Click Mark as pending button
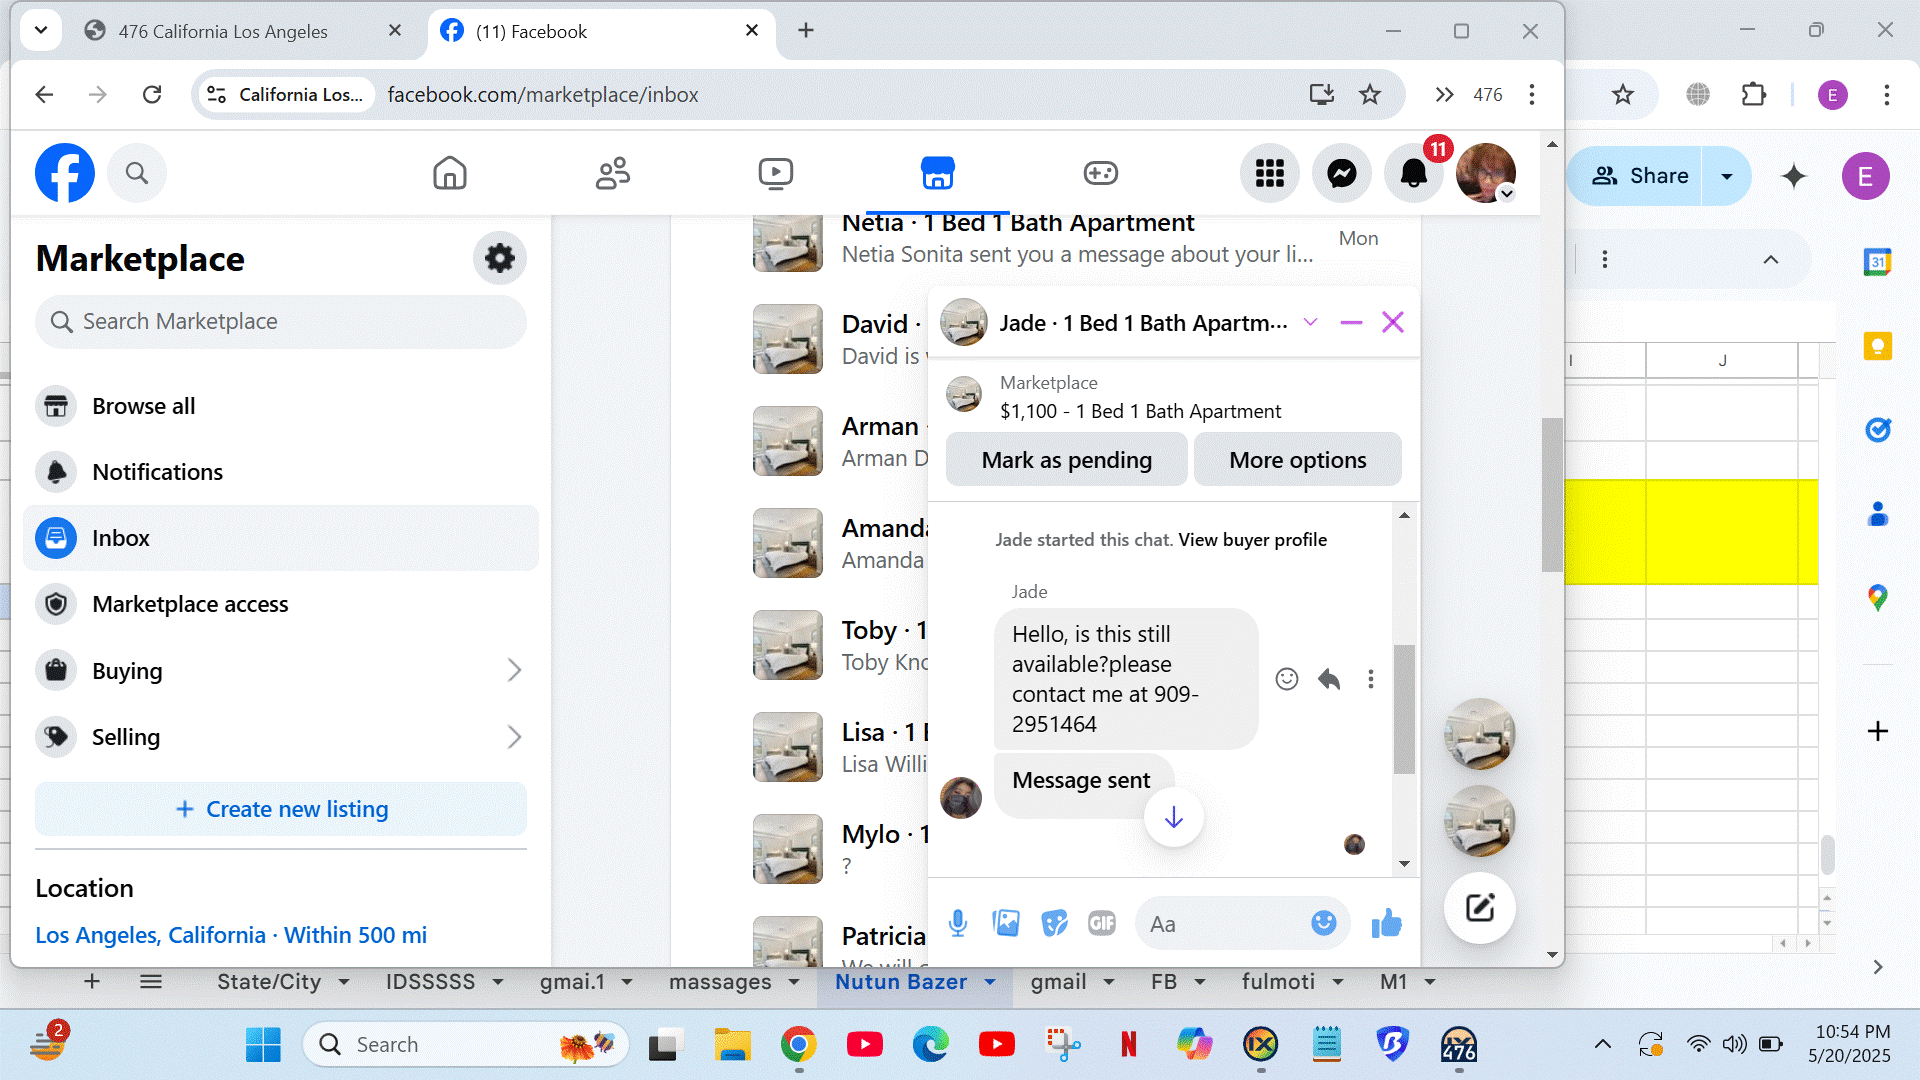Image resolution: width=1920 pixels, height=1080 pixels. pos(1066,460)
